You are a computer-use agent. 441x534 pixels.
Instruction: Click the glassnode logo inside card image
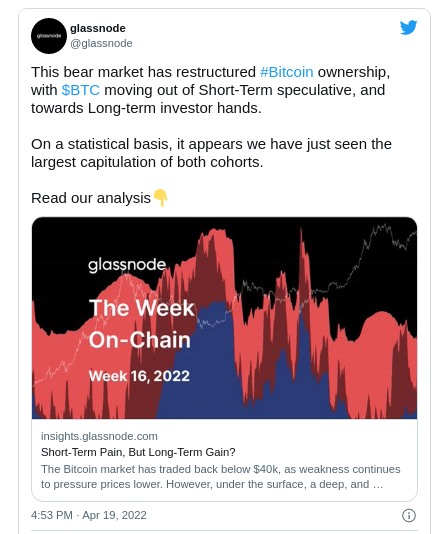(x=127, y=265)
